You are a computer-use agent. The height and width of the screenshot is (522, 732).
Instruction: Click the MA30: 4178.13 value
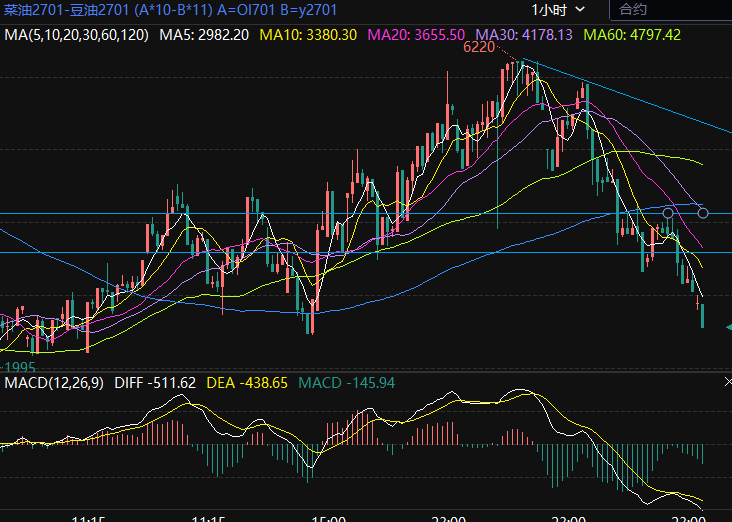click(x=524, y=35)
